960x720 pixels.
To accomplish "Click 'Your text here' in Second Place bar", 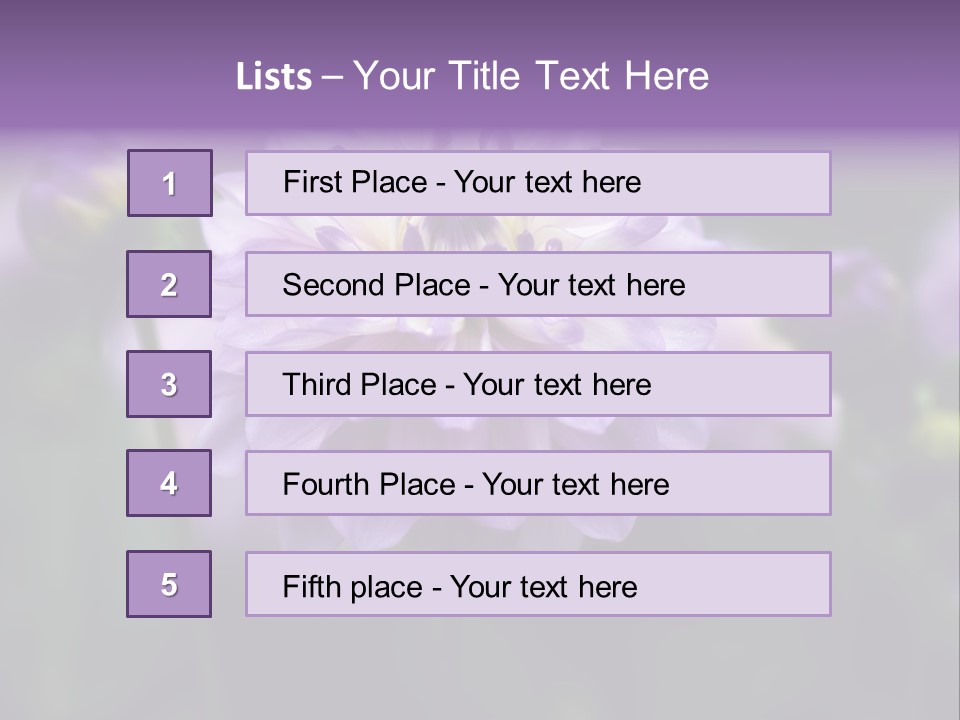I will (x=591, y=285).
